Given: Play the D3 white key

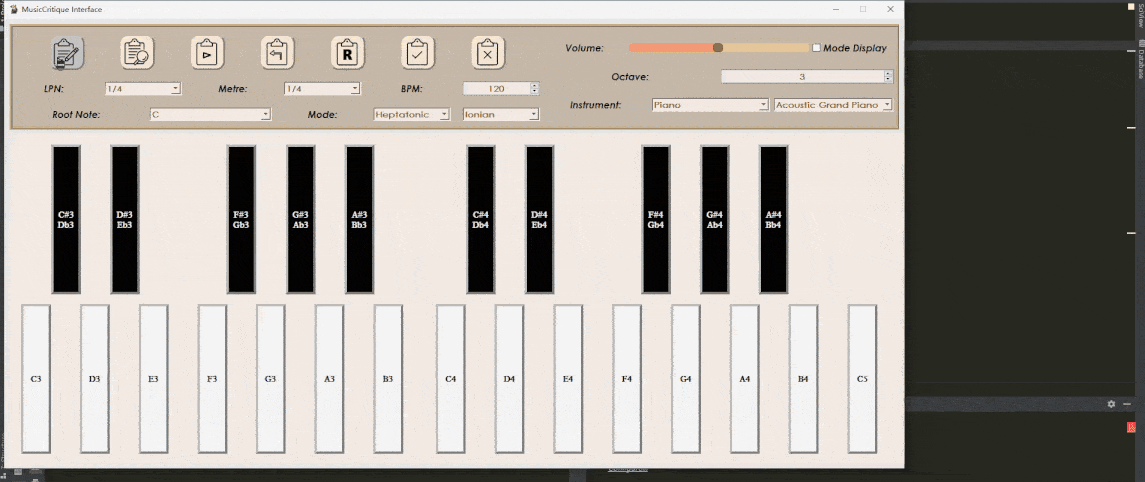Looking at the screenshot, I should tap(95, 379).
